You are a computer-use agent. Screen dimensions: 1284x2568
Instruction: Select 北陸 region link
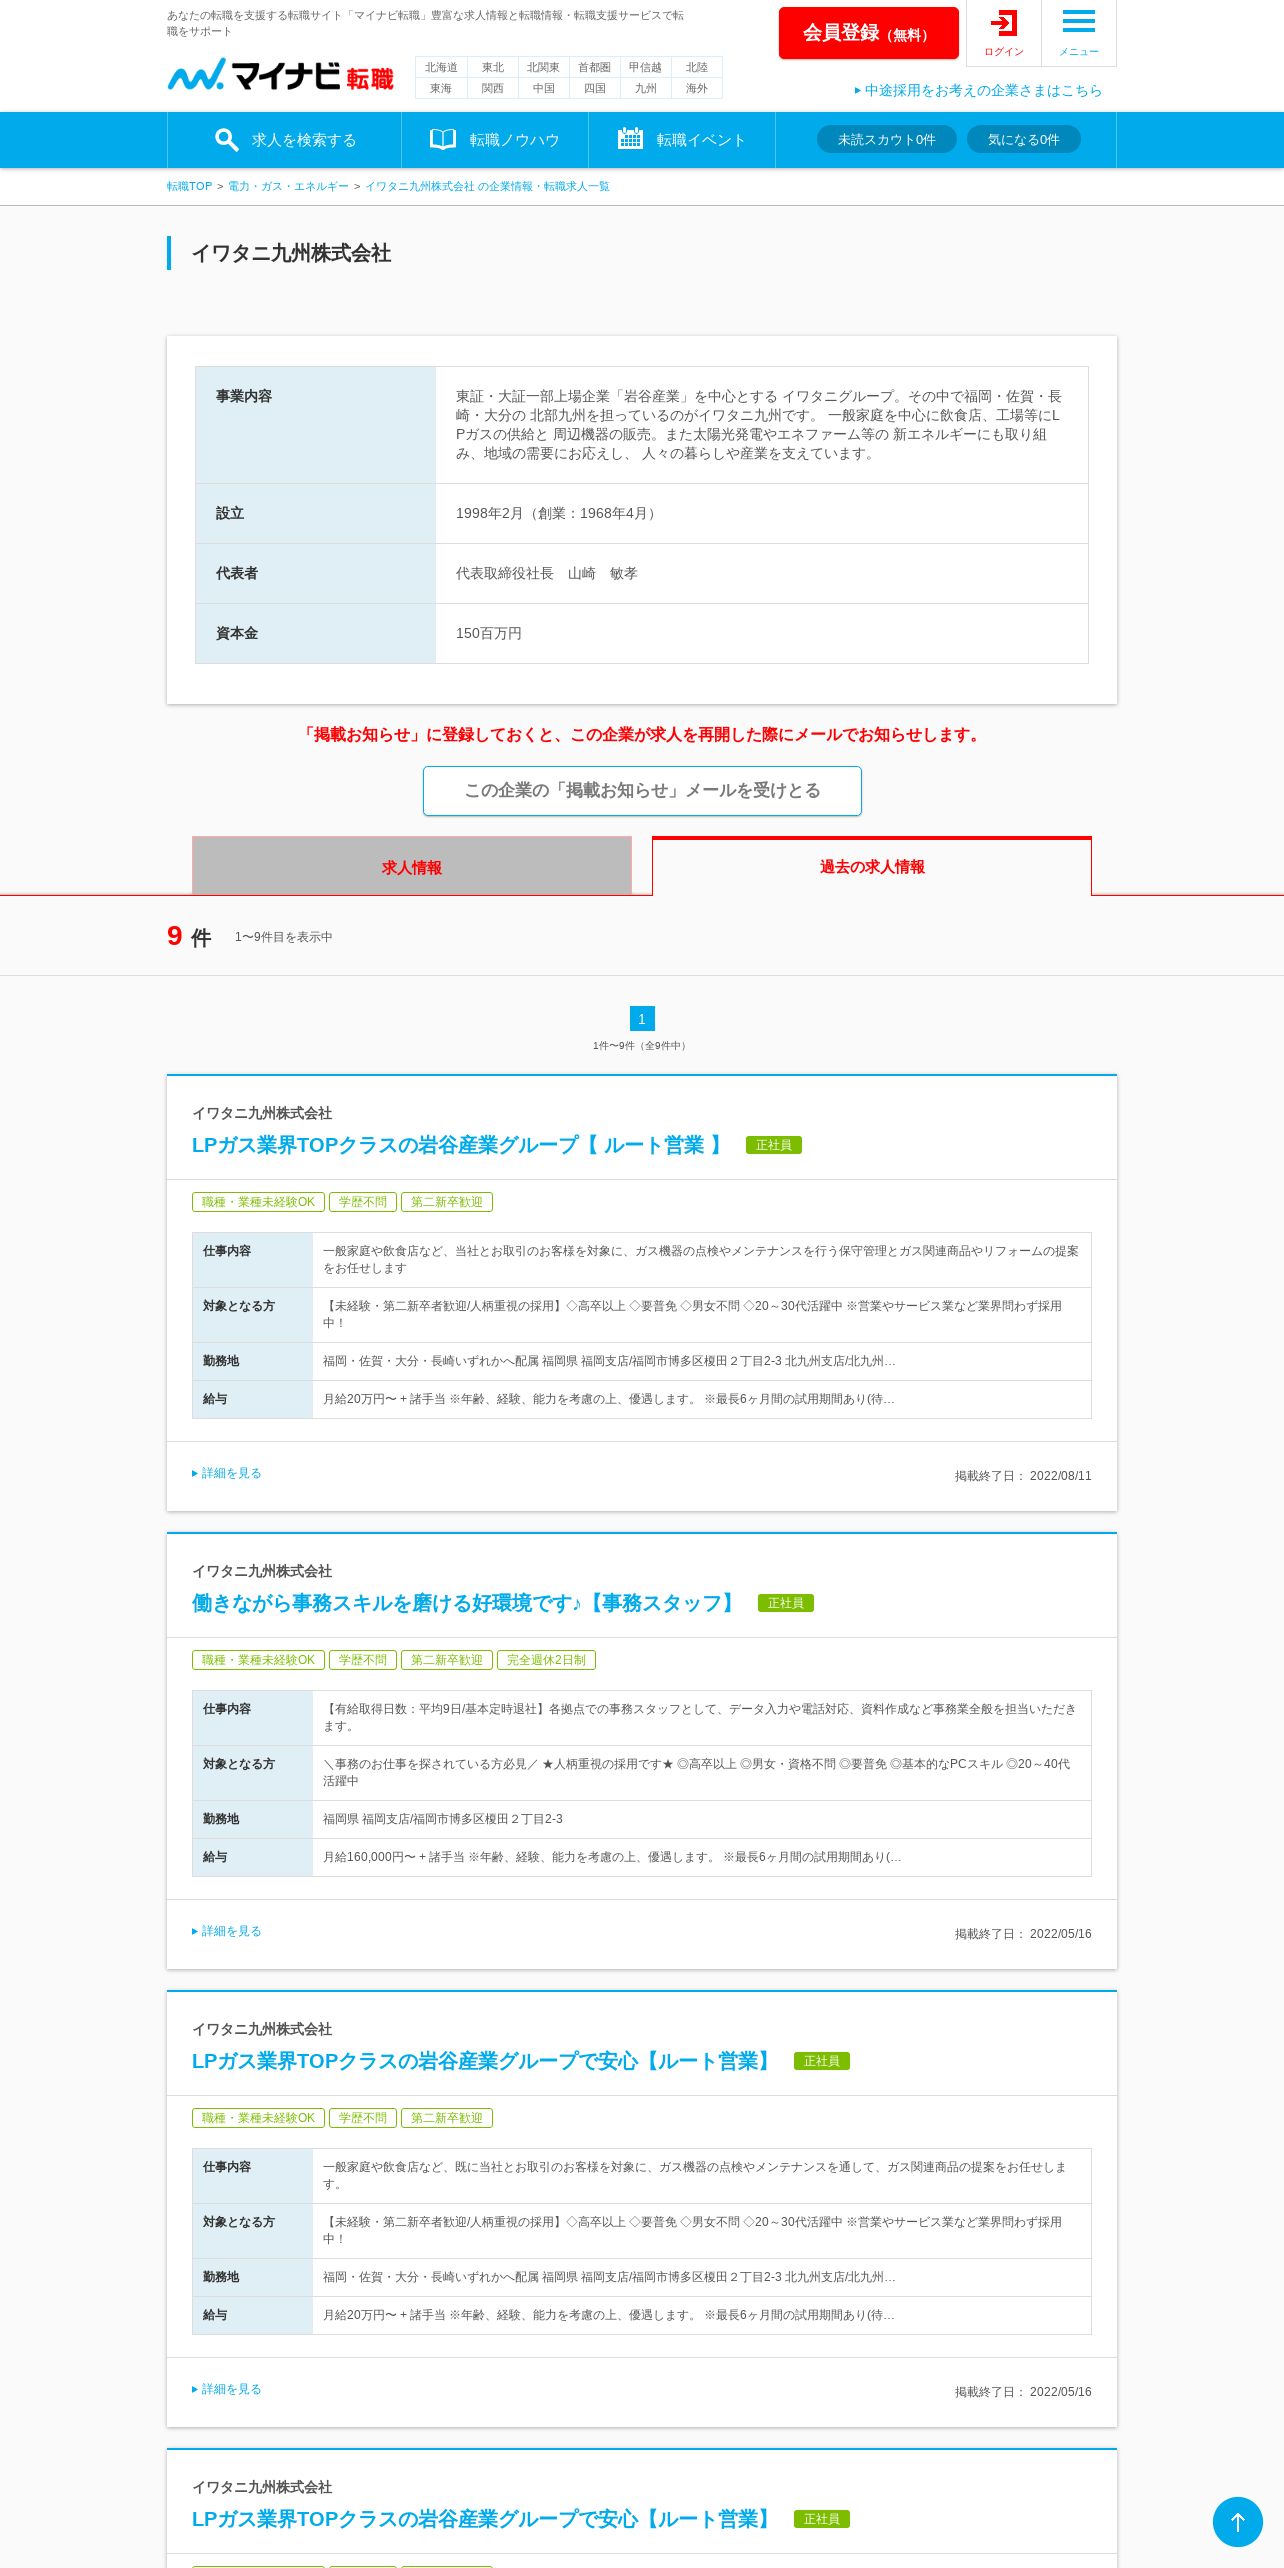pyautogui.click(x=697, y=68)
